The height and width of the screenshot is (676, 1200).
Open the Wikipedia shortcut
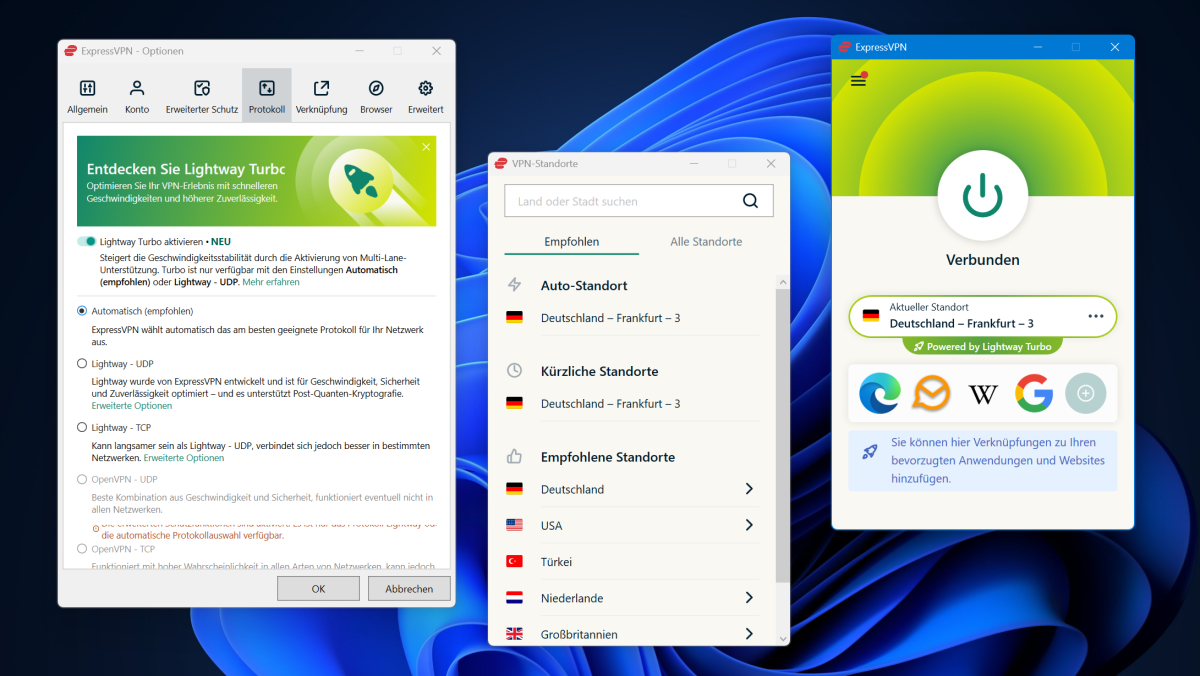tap(983, 394)
